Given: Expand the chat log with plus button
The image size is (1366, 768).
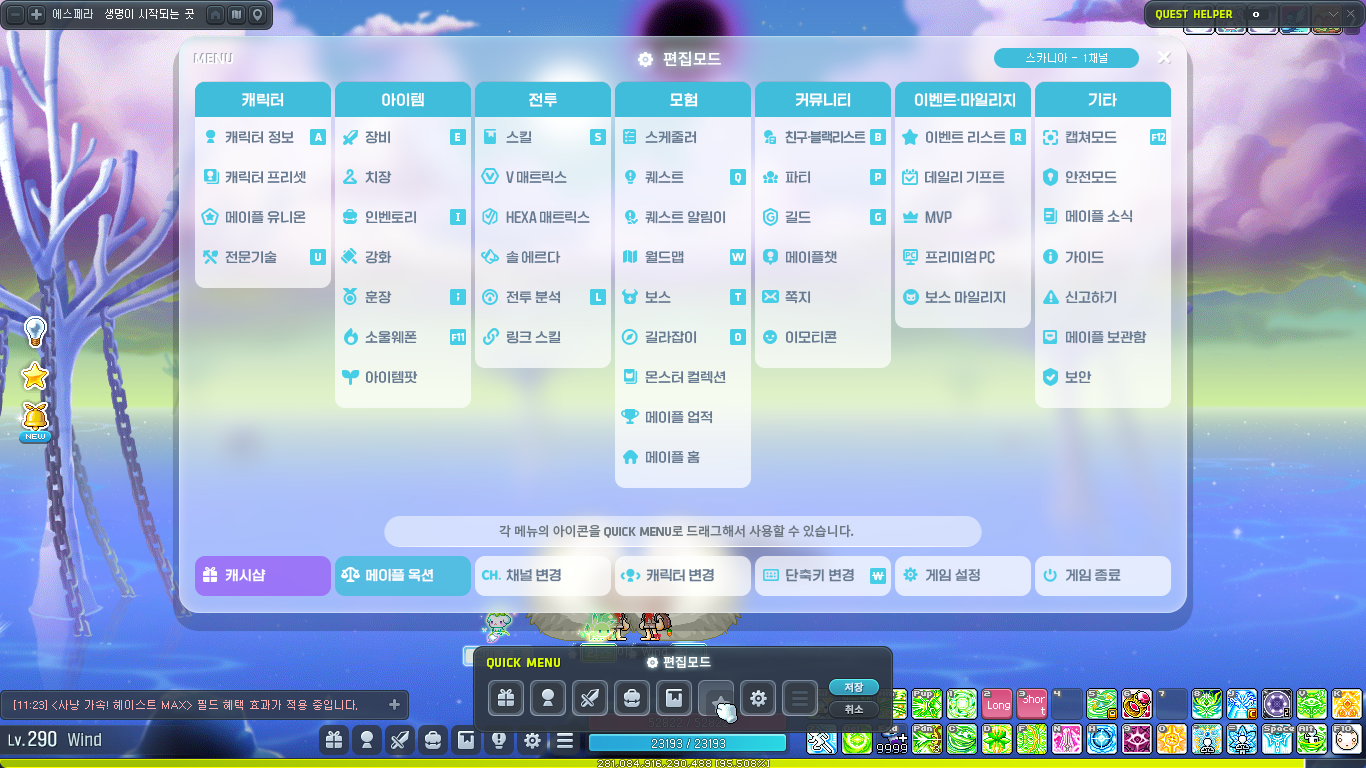Looking at the screenshot, I should point(394,705).
